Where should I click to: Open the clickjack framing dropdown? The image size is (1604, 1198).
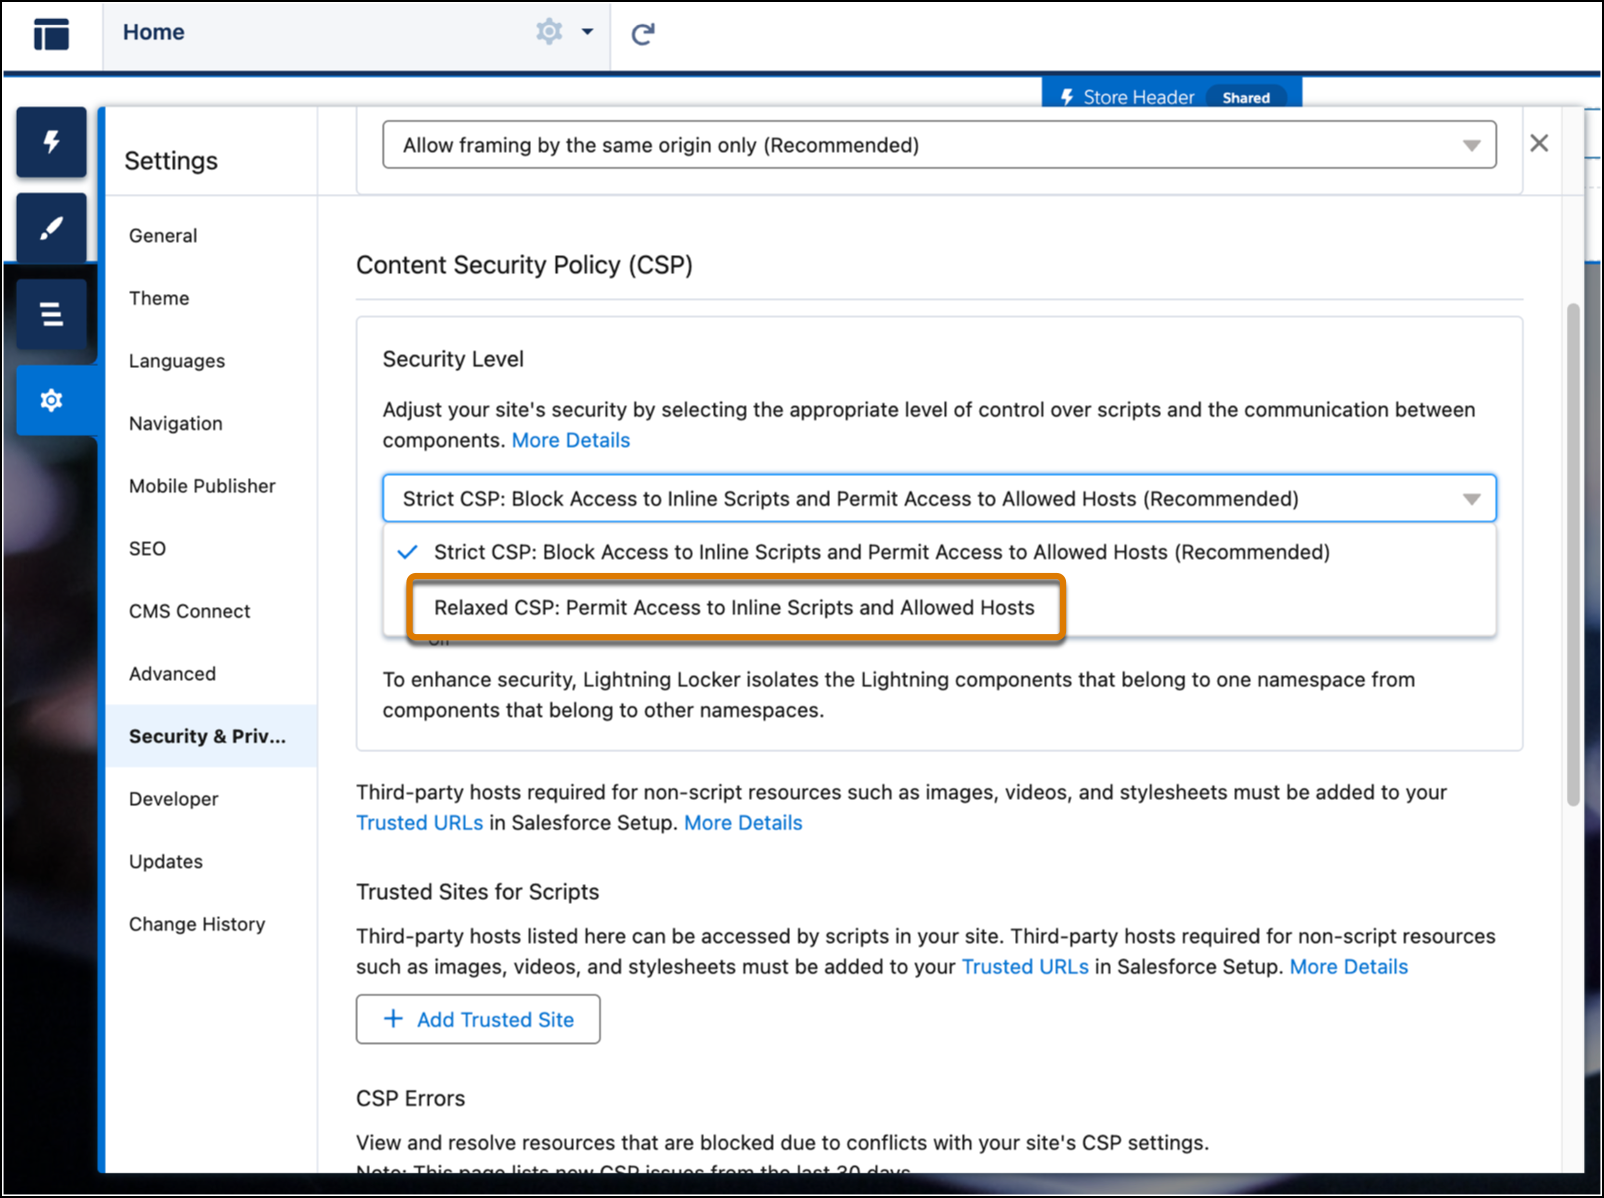click(939, 145)
